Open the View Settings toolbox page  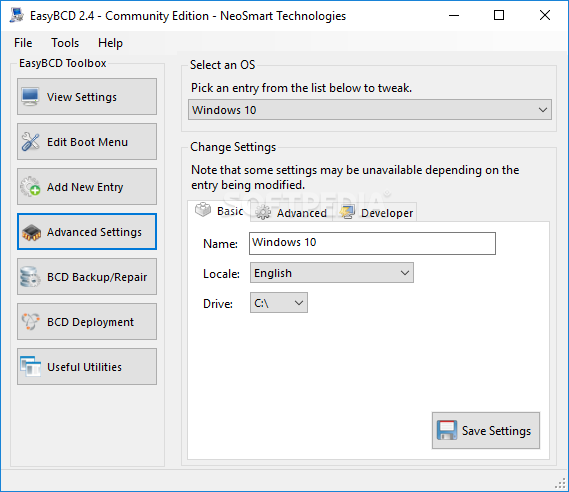pyautogui.click(x=87, y=97)
